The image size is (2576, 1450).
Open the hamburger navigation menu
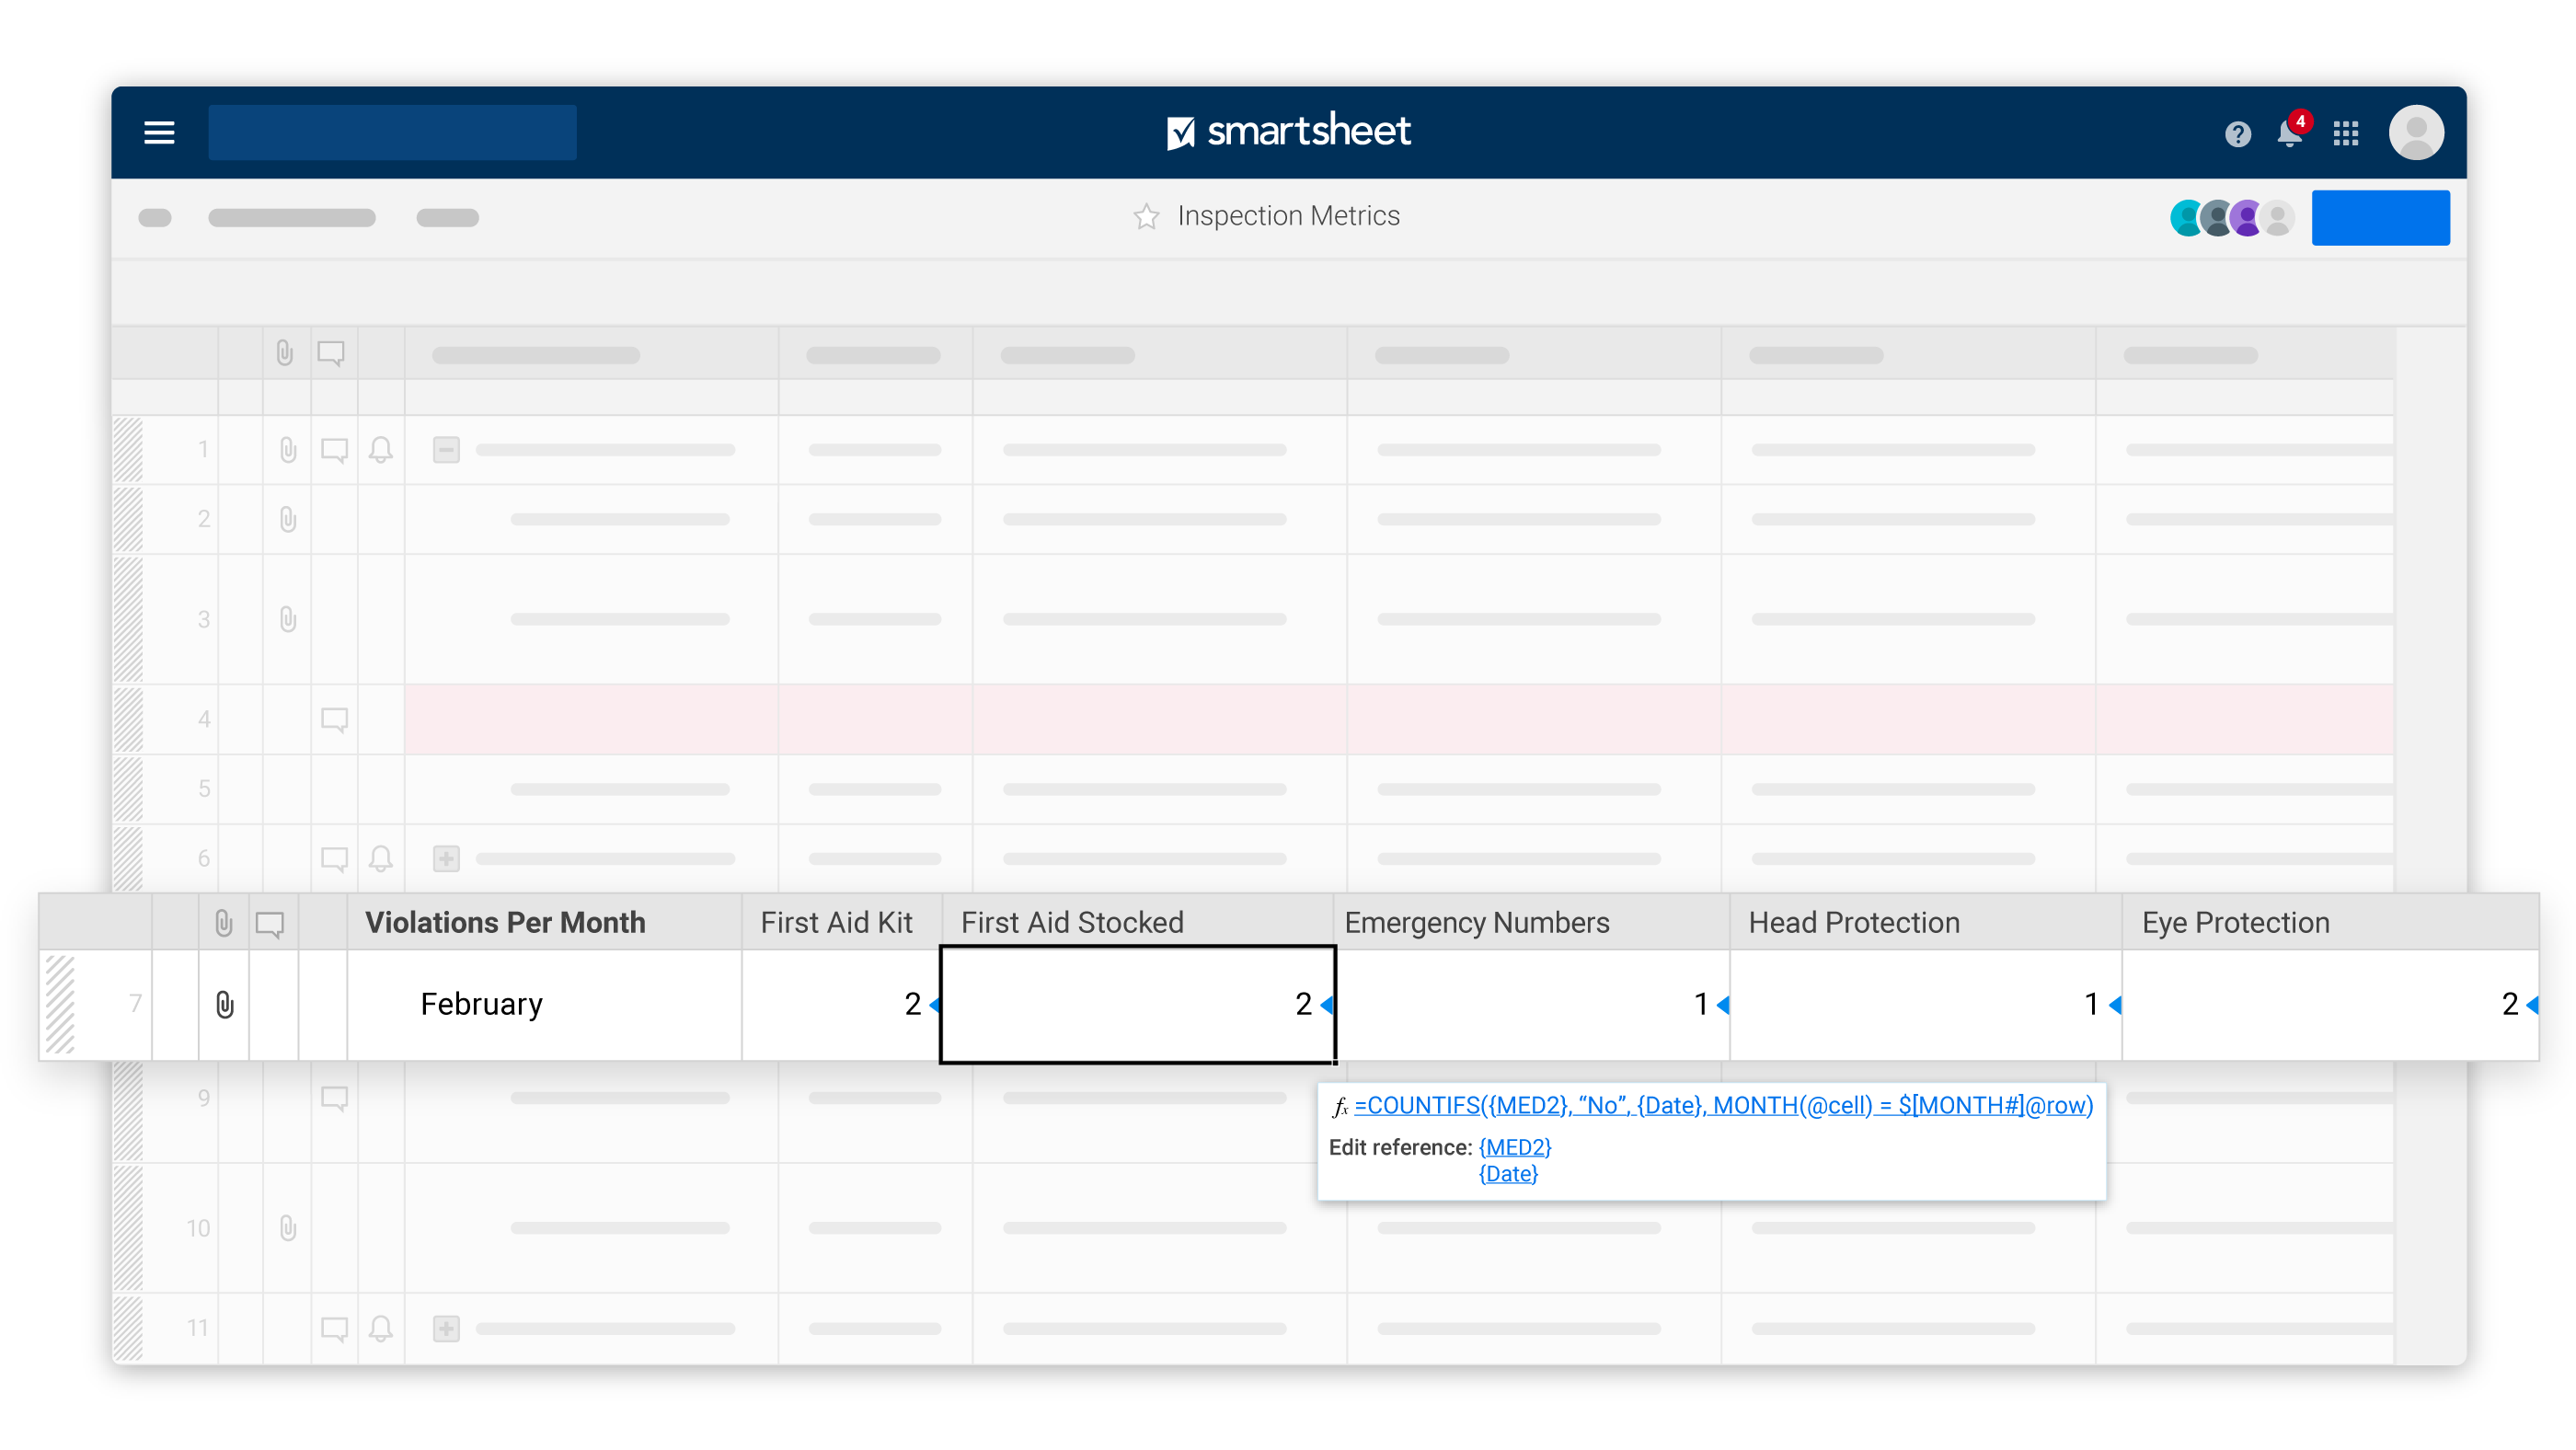pyautogui.click(x=159, y=132)
